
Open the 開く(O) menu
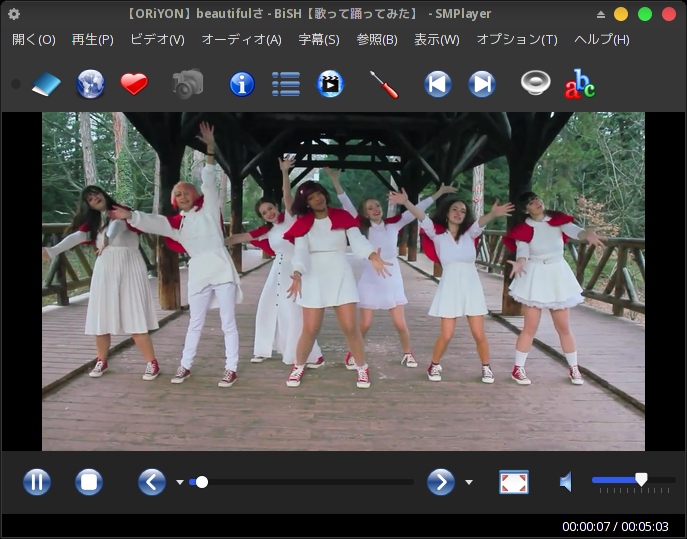click(x=34, y=40)
